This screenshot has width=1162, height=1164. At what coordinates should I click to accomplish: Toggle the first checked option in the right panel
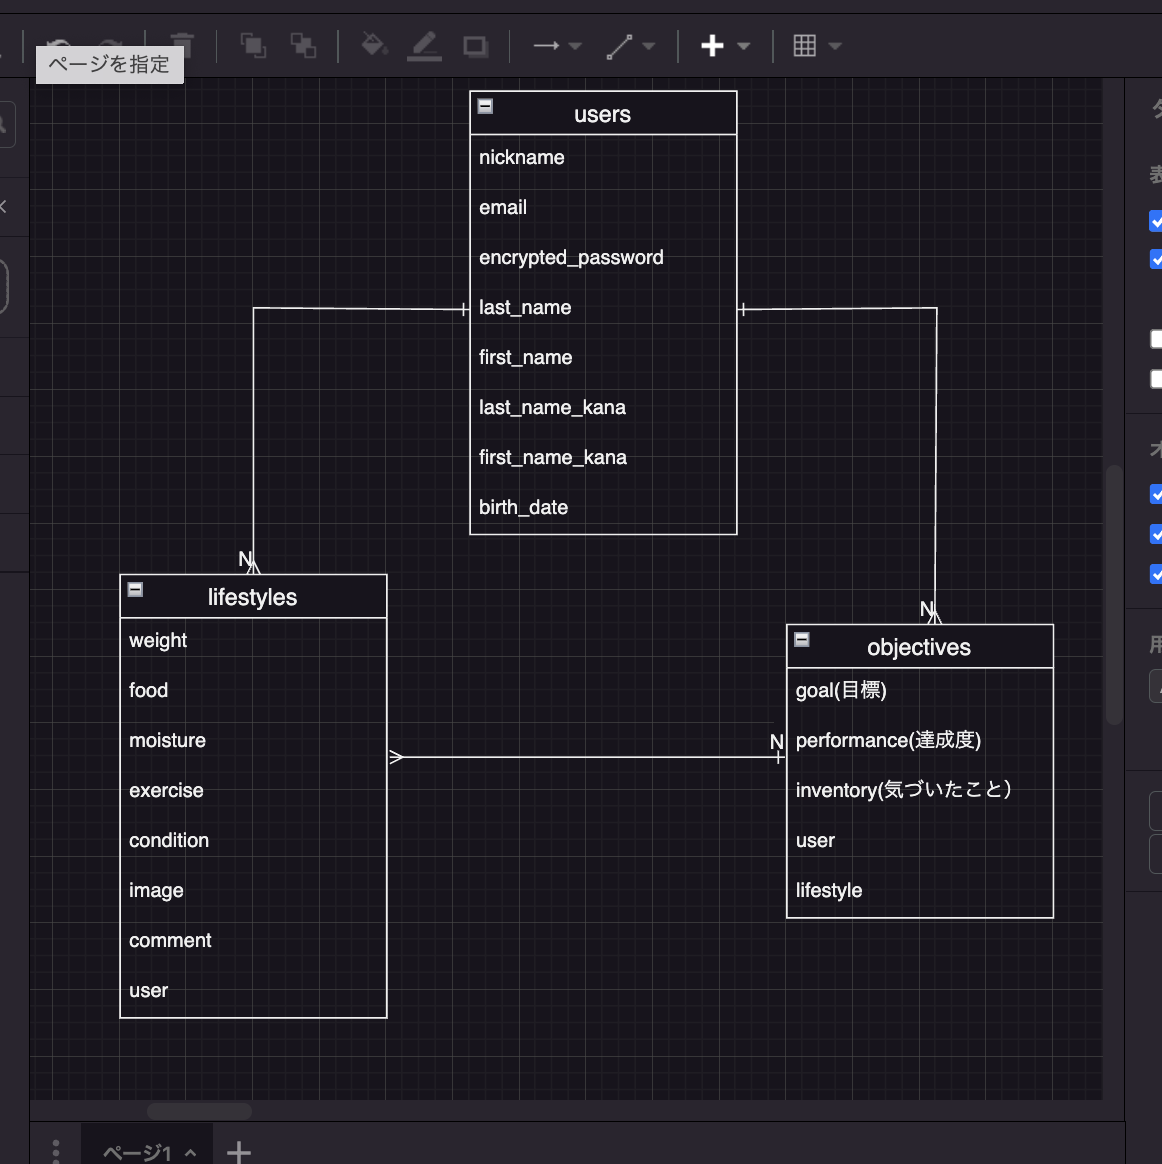(1156, 221)
